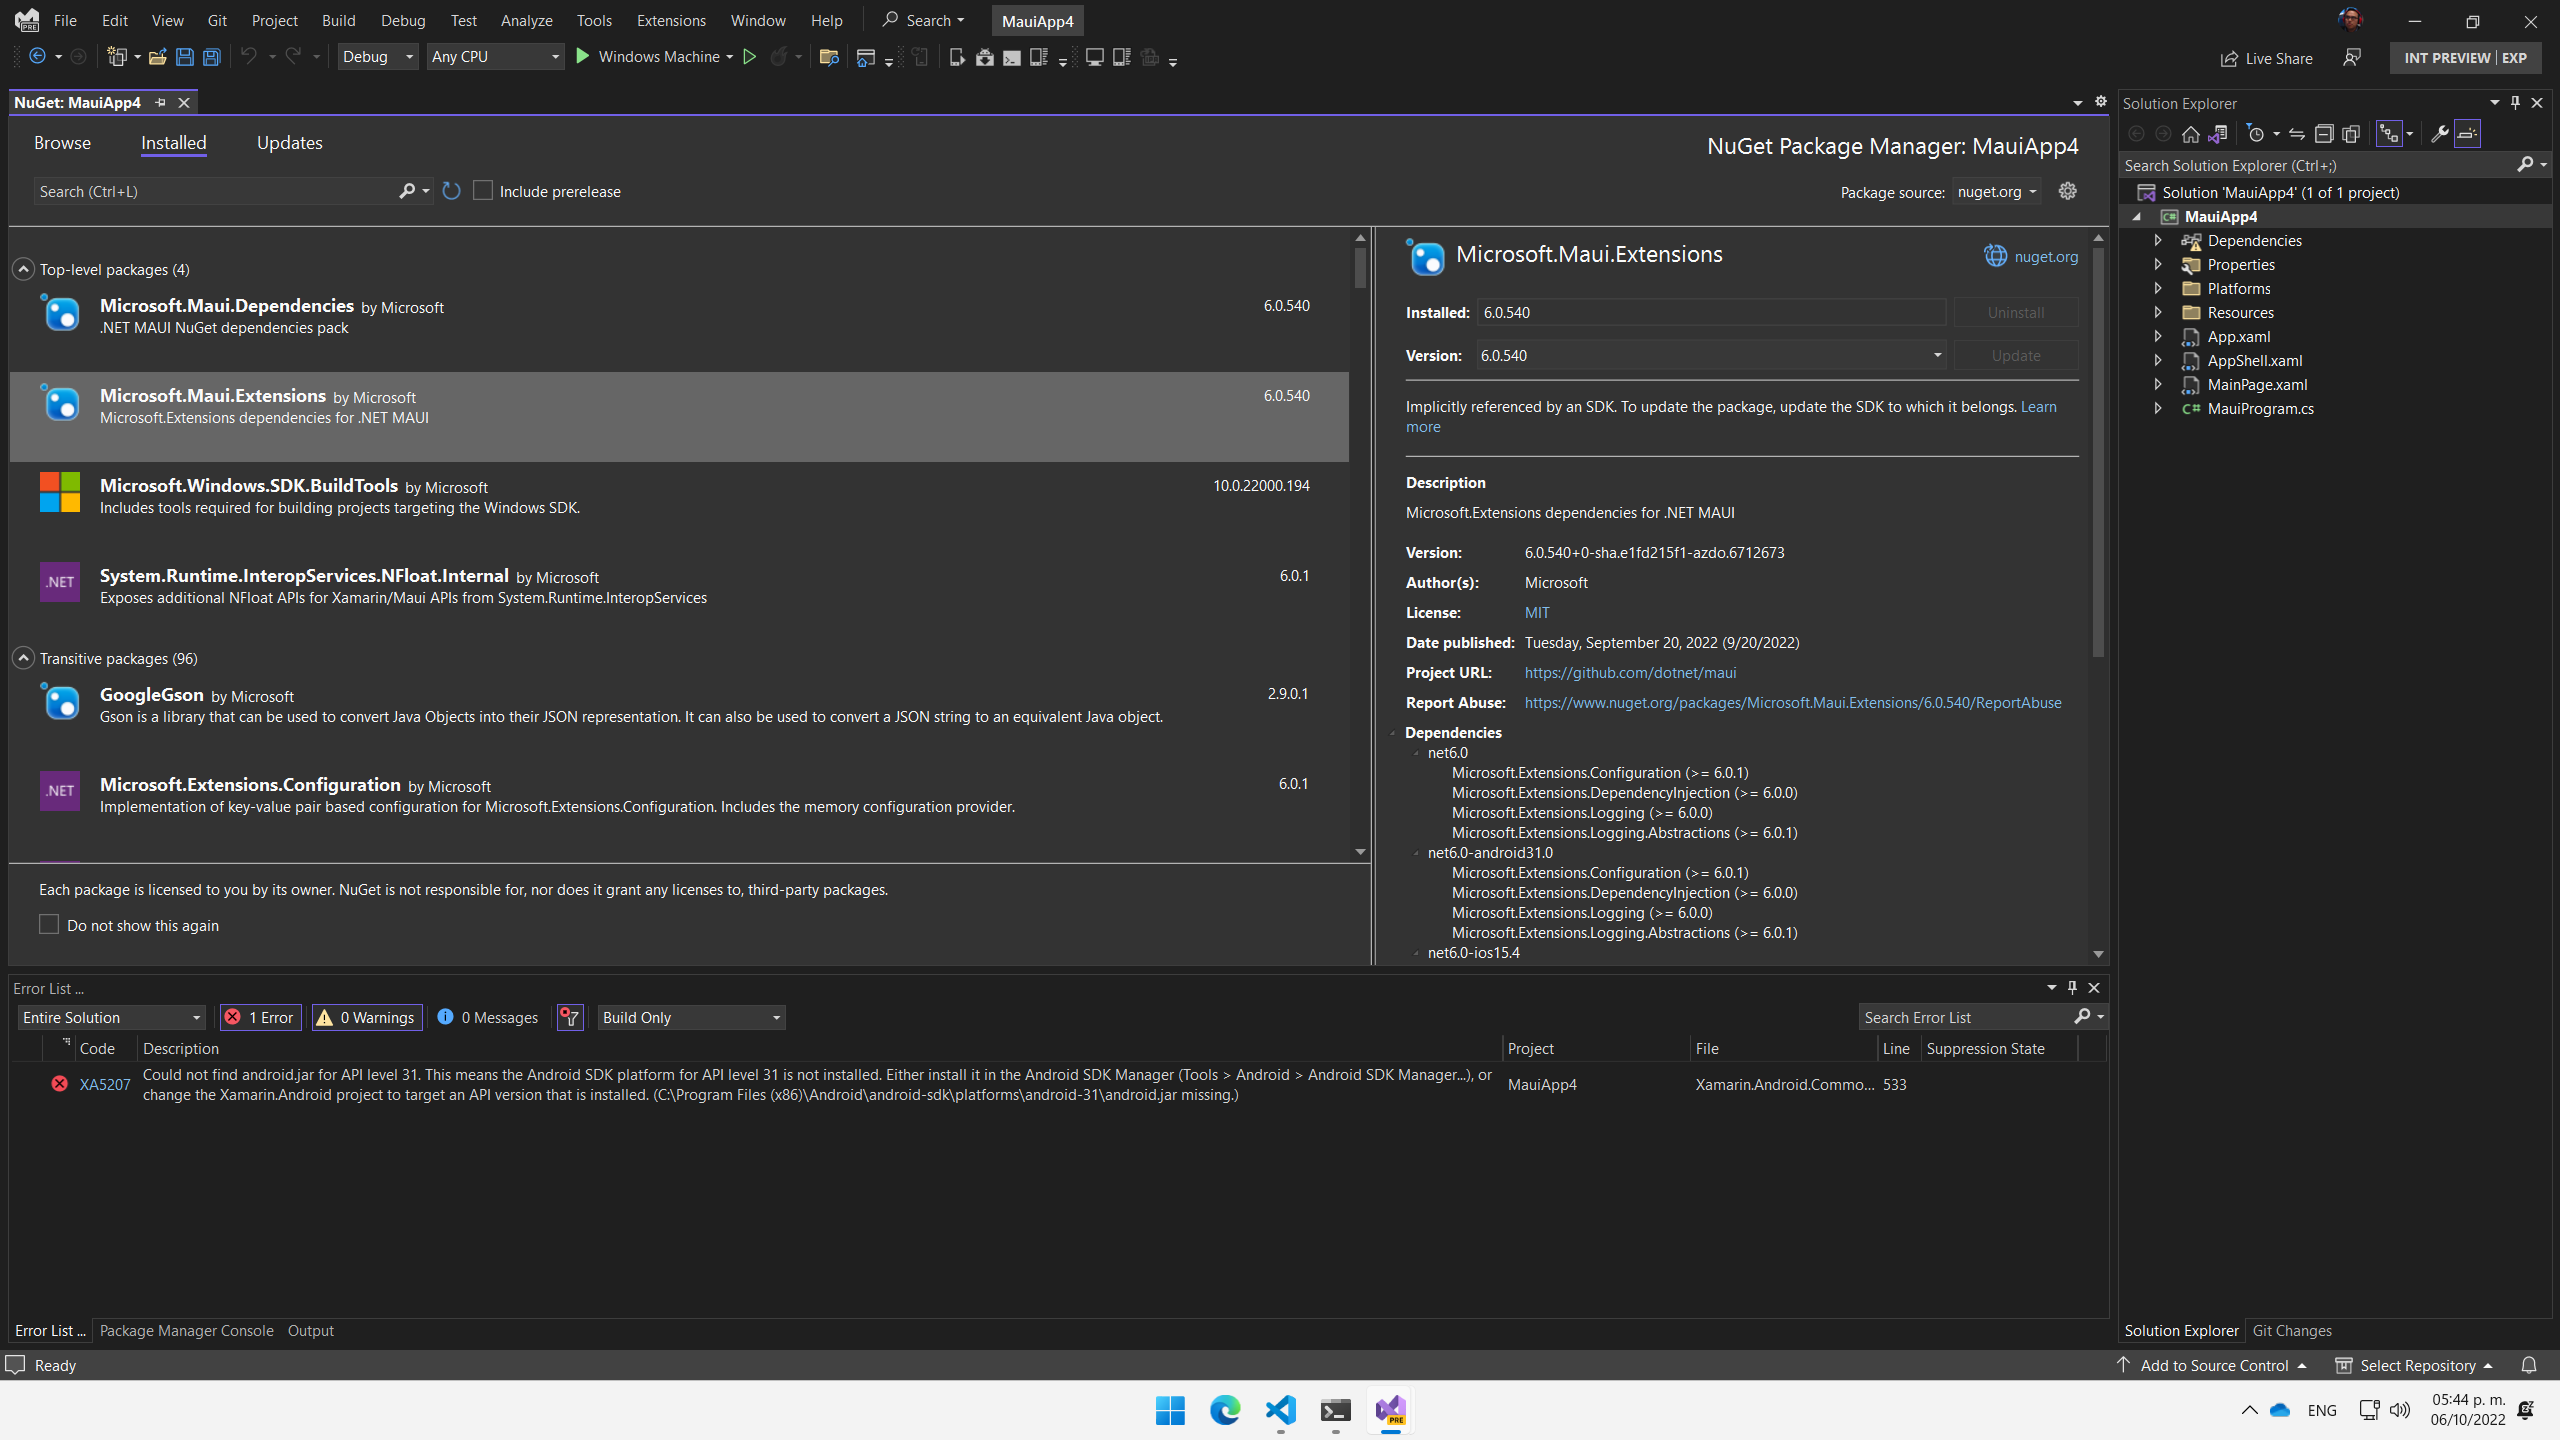Open the Entire Solution dropdown
This screenshot has width=2560, height=1440.
point(110,1017)
